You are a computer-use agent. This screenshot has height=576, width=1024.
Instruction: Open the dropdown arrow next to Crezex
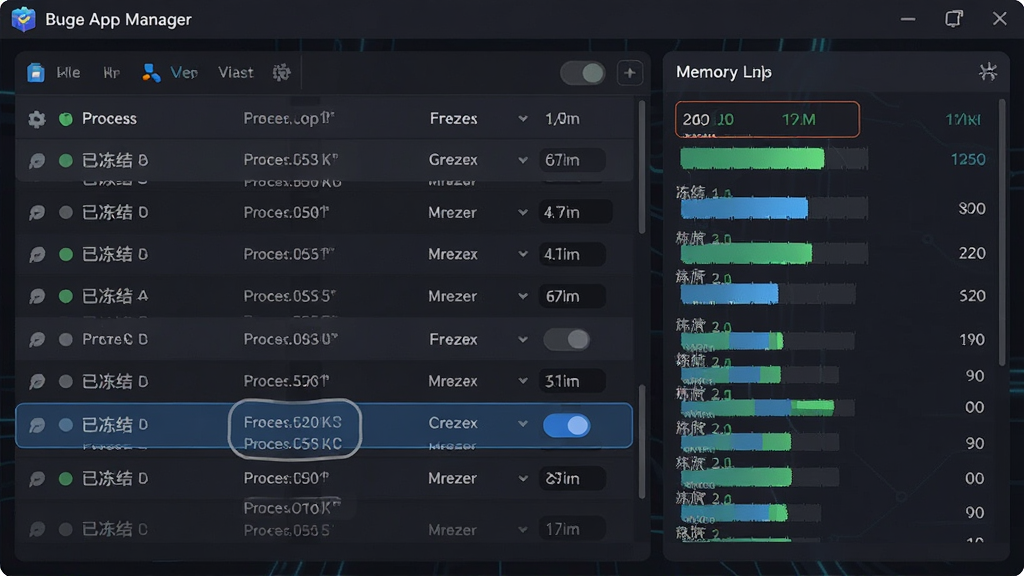tap(522, 424)
